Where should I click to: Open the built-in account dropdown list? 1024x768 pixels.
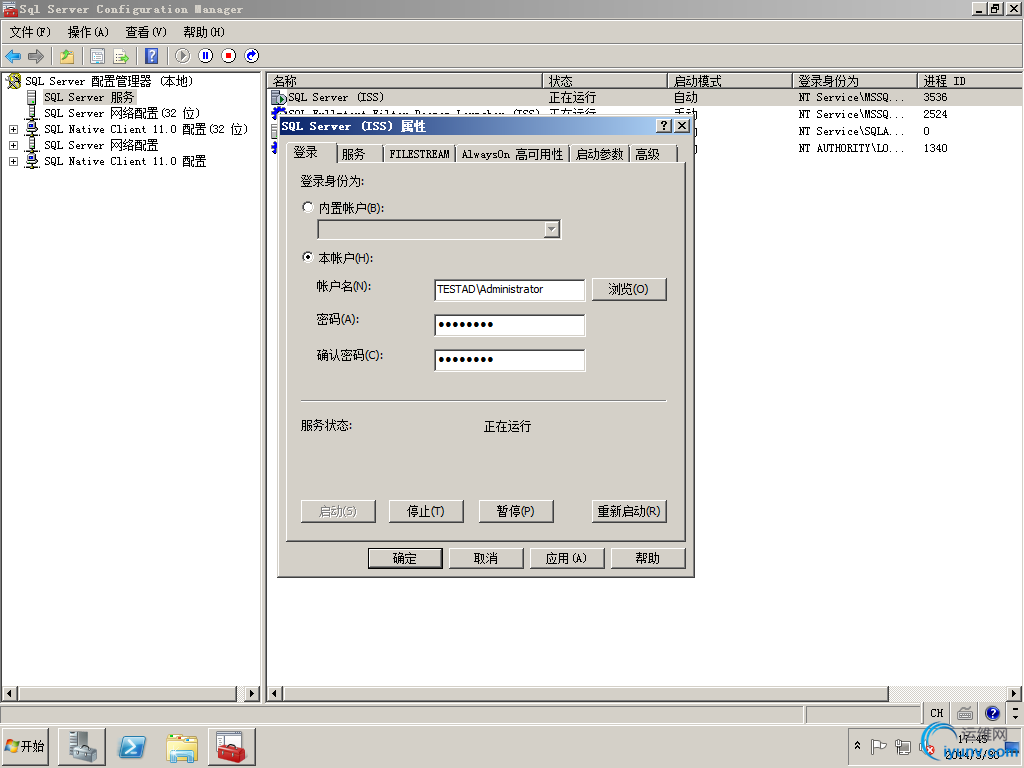(551, 229)
